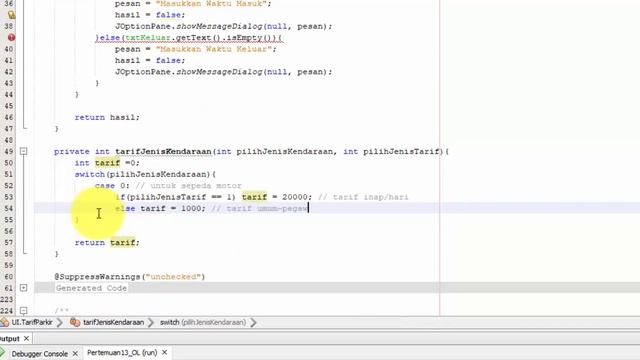Viewport: 640px width, 360px height.
Task: Collapse the comment fold at line 224
Action: point(24,311)
